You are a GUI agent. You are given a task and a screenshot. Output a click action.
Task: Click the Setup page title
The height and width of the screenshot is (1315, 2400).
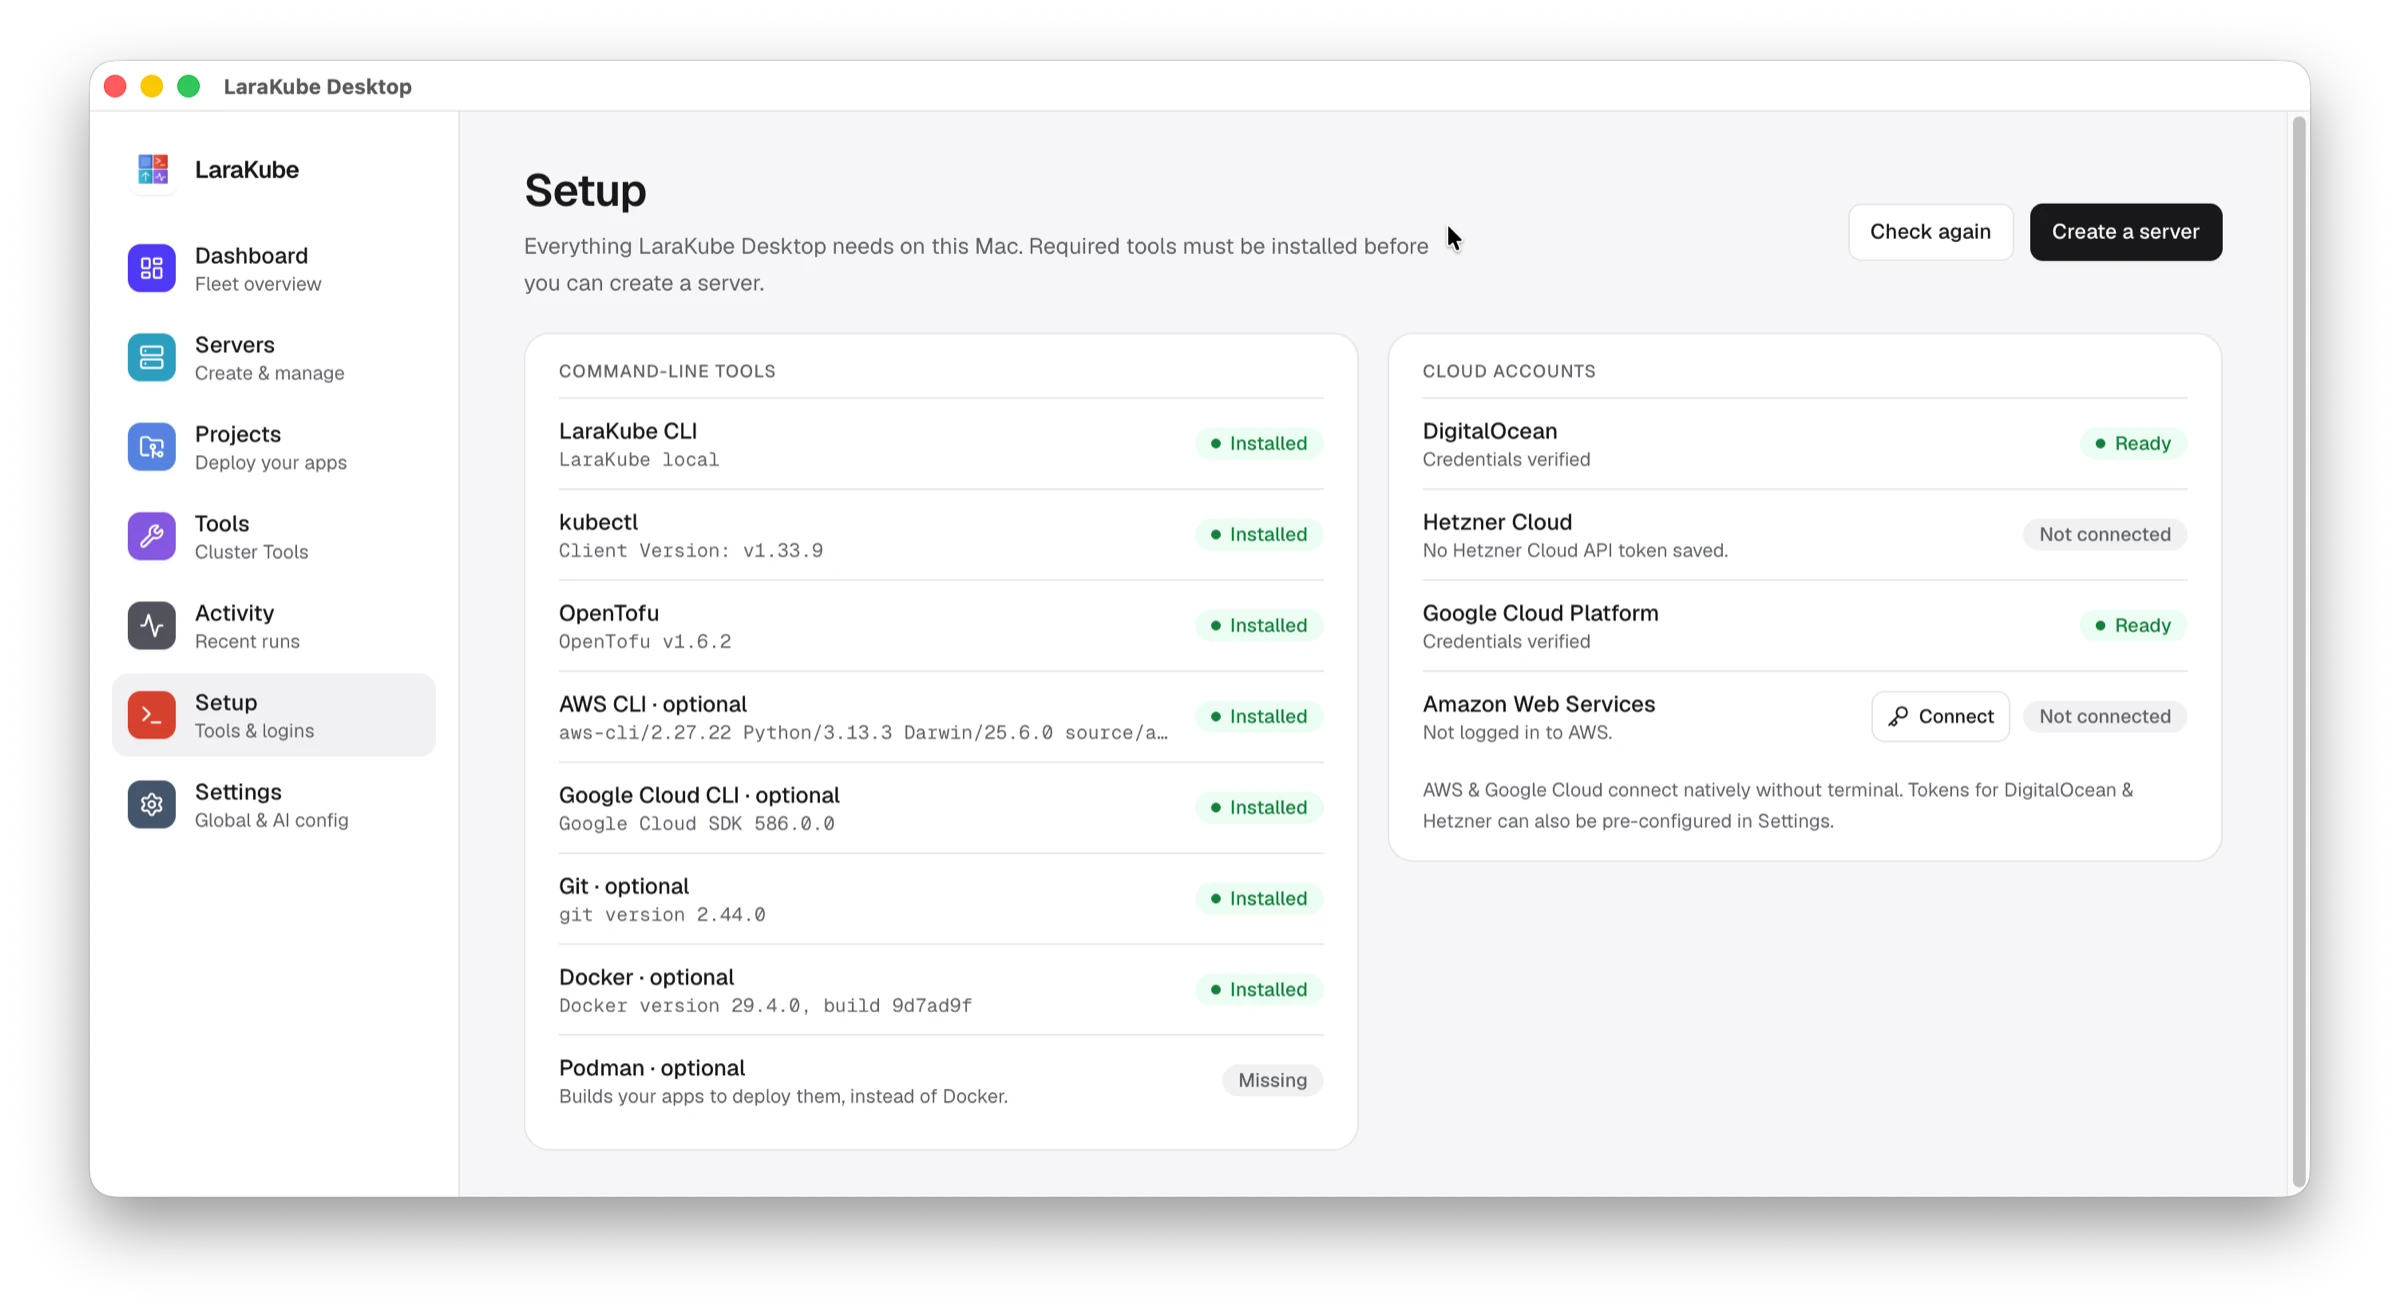point(585,190)
